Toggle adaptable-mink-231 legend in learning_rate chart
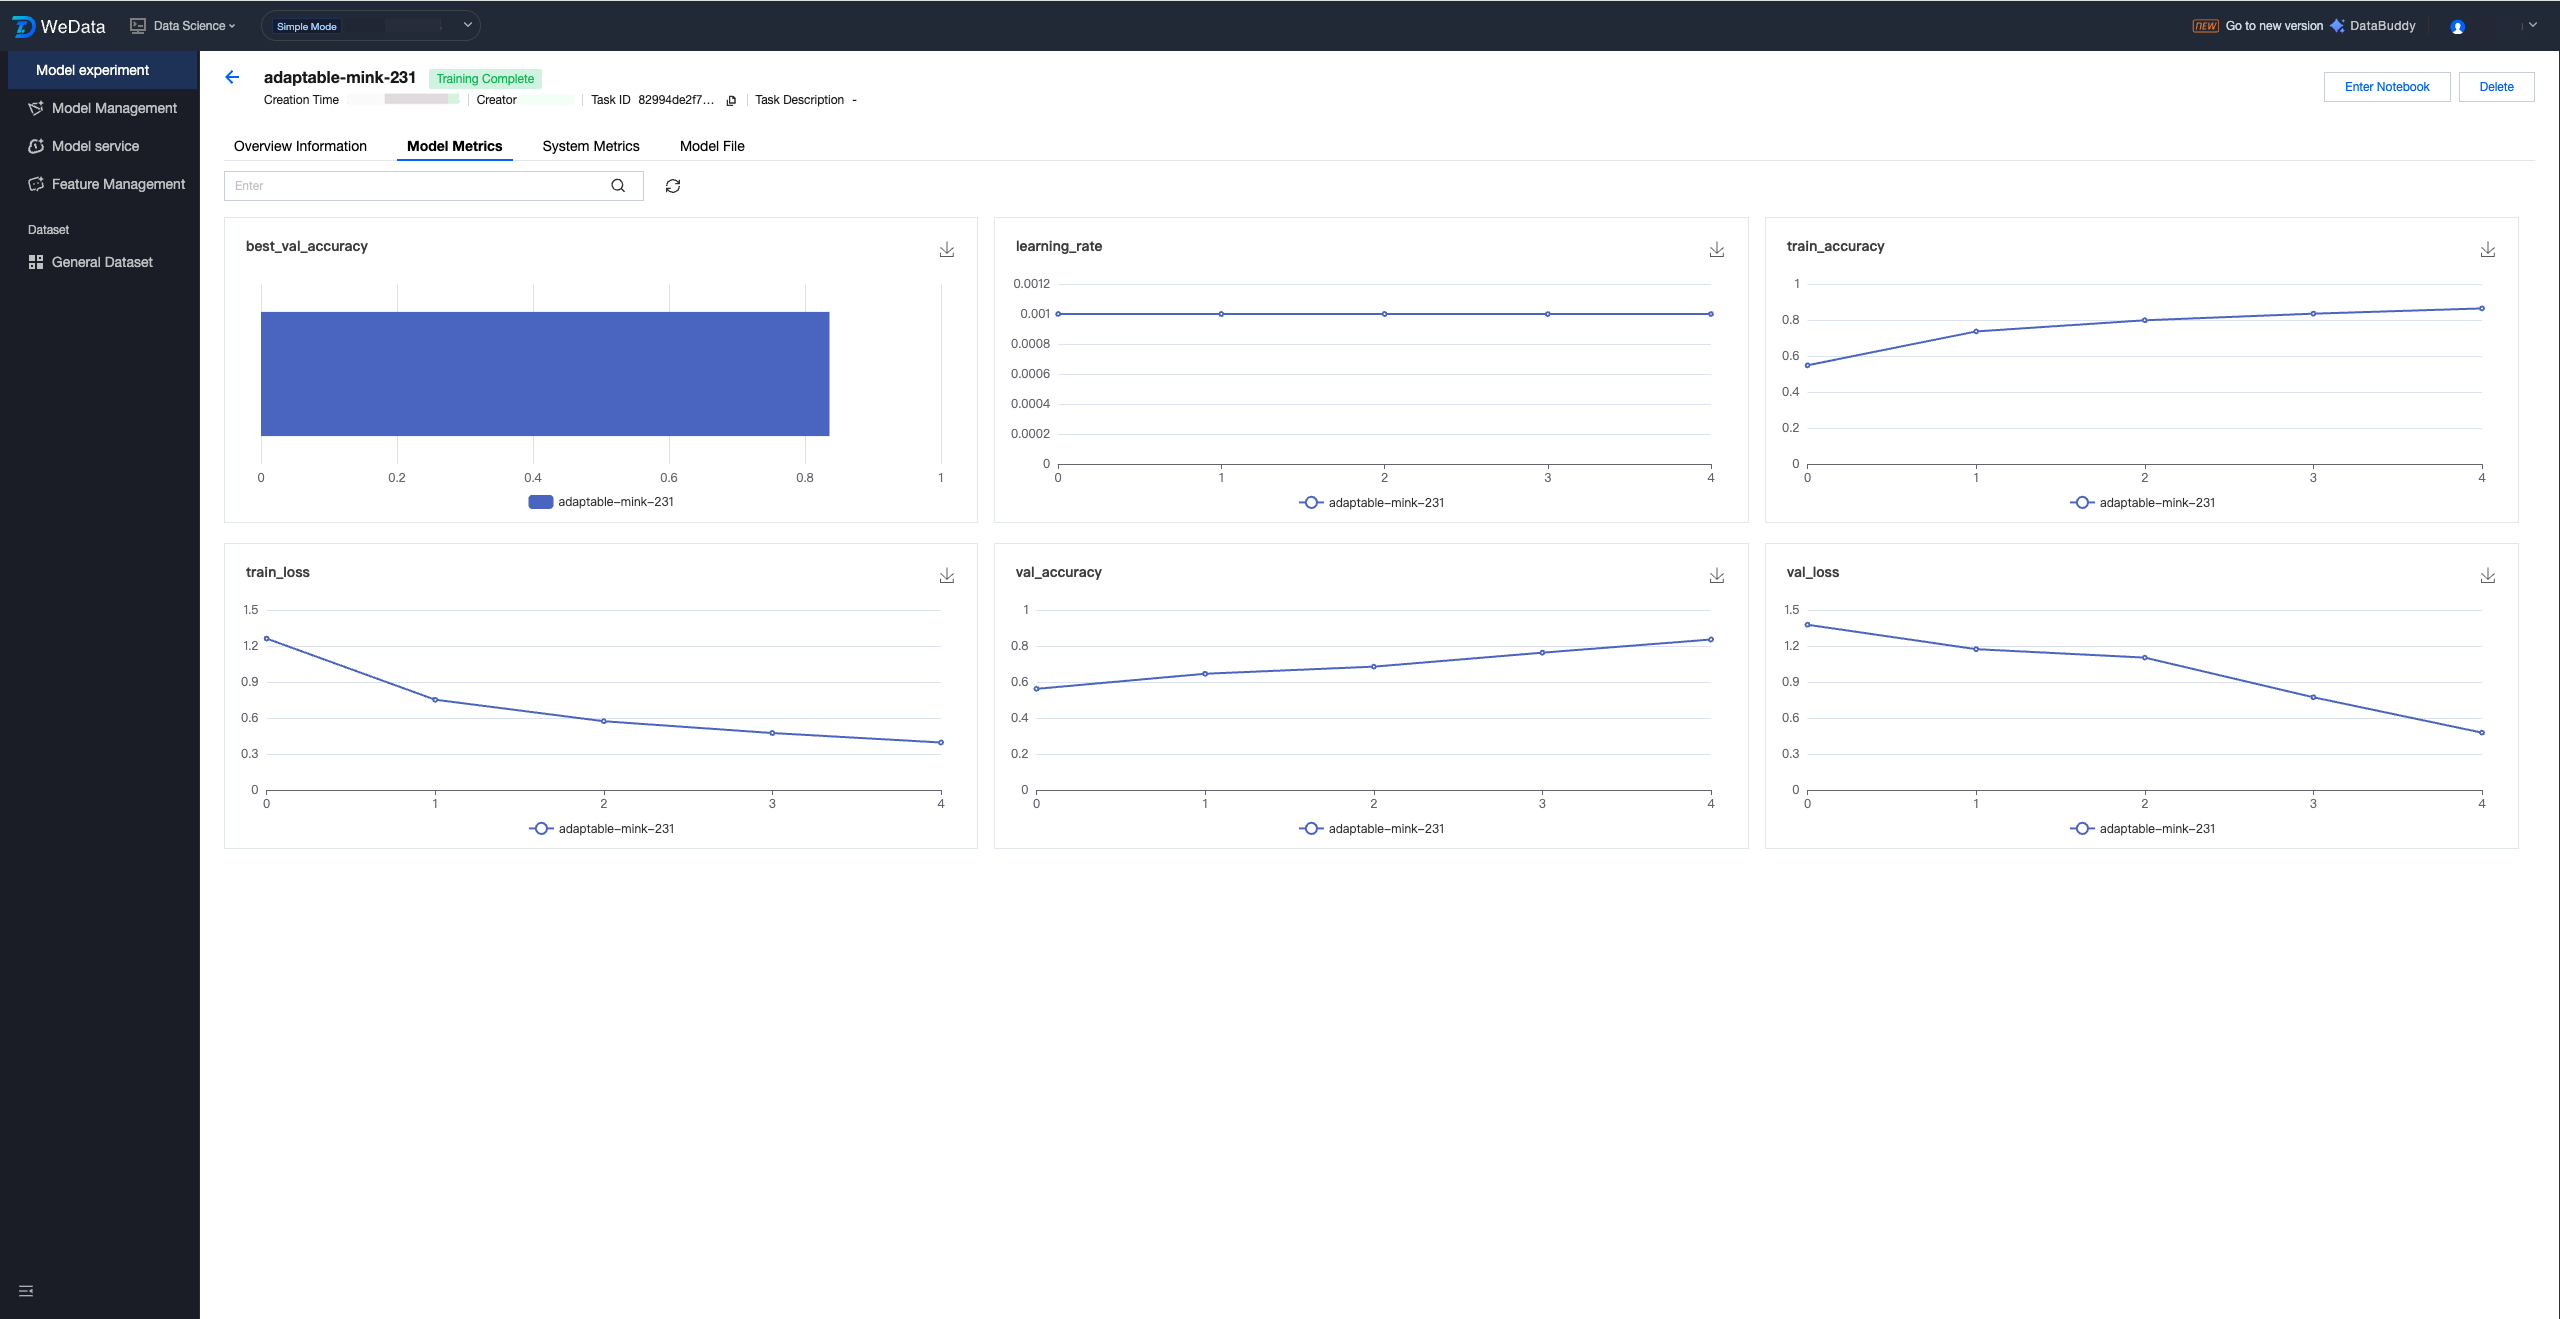The image size is (2560, 1319). click(x=1372, y=502)
